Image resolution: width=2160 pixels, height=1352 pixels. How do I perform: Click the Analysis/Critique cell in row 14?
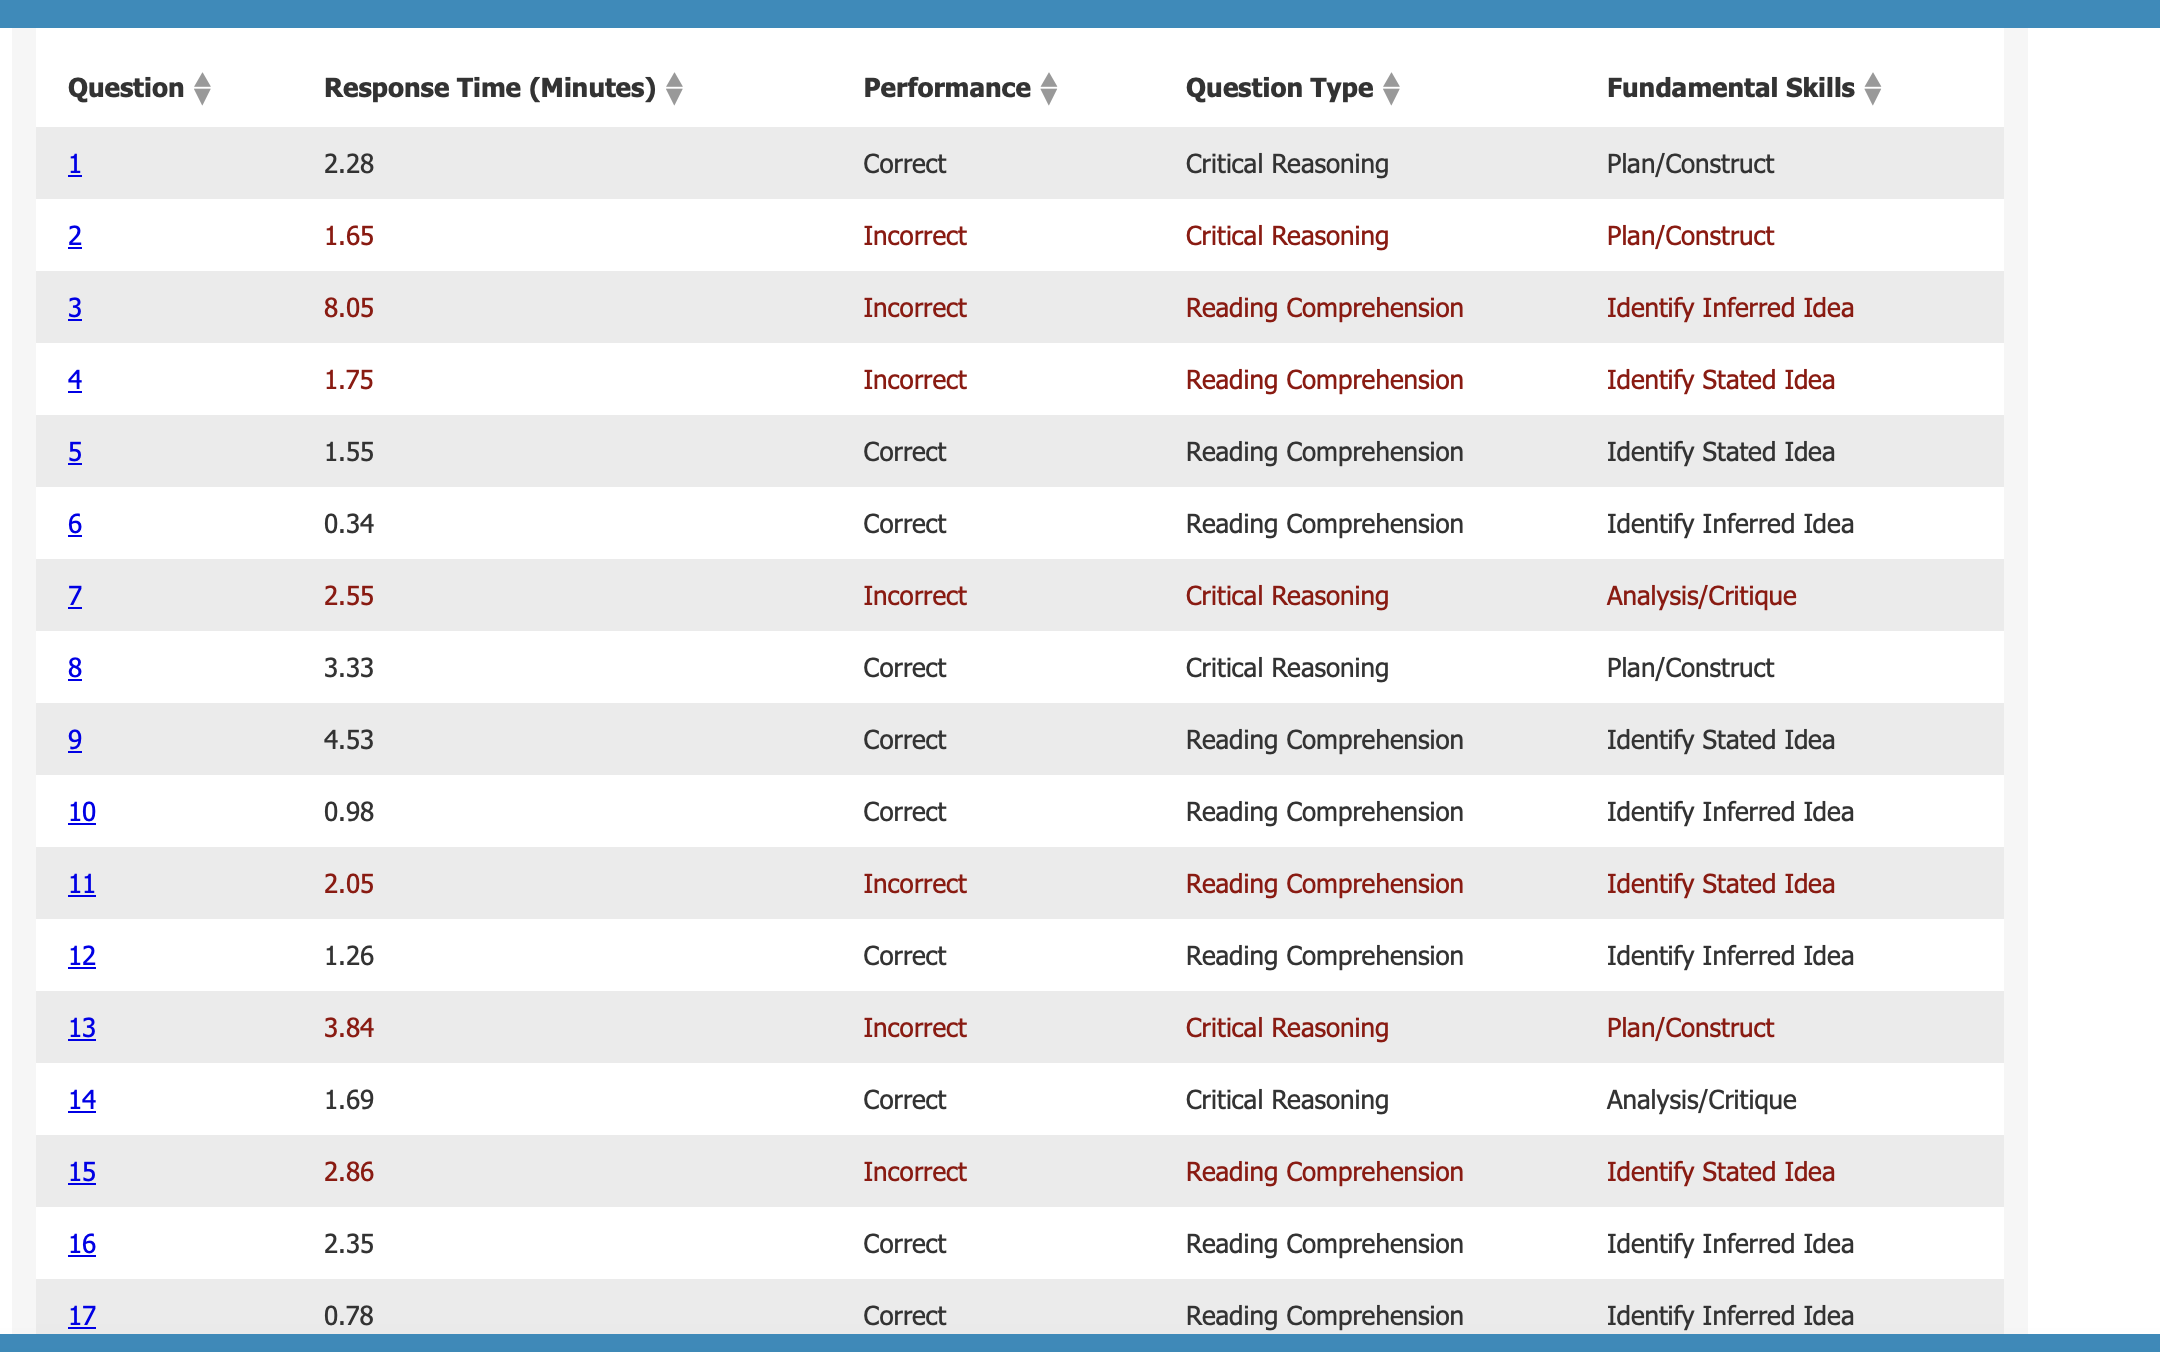pyautogui.click(x=1701, y=1100)
